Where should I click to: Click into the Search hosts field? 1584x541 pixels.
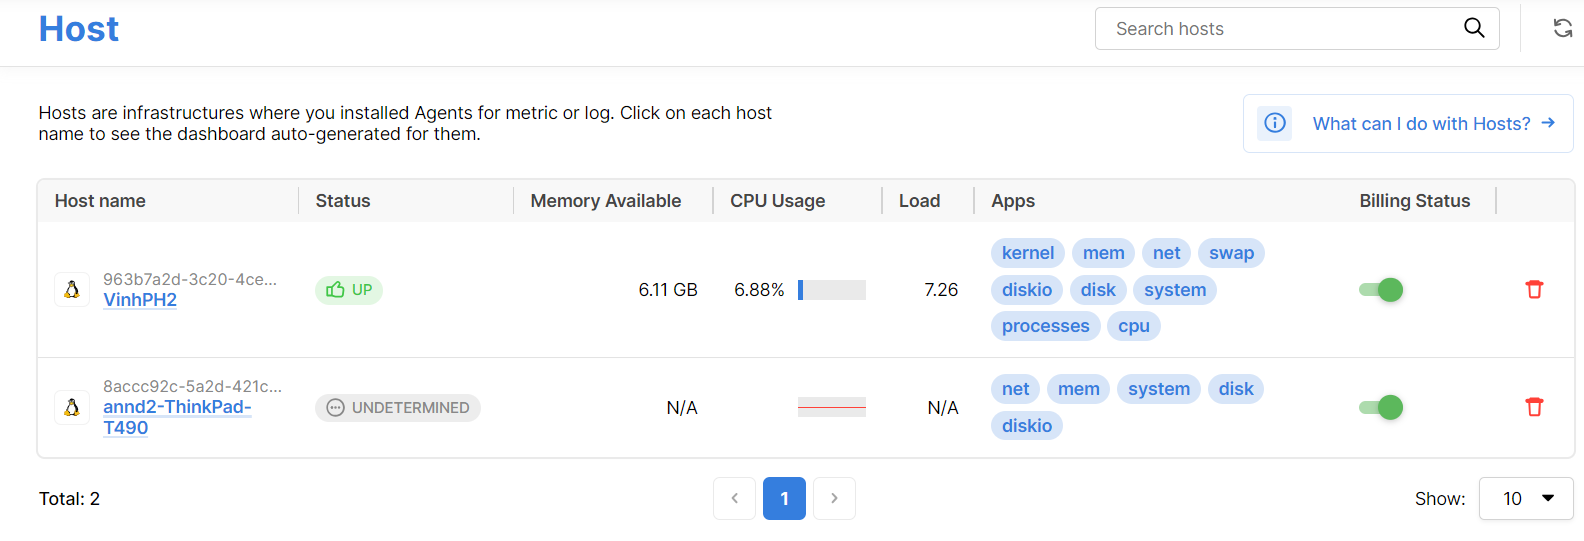coord(1280,29)
